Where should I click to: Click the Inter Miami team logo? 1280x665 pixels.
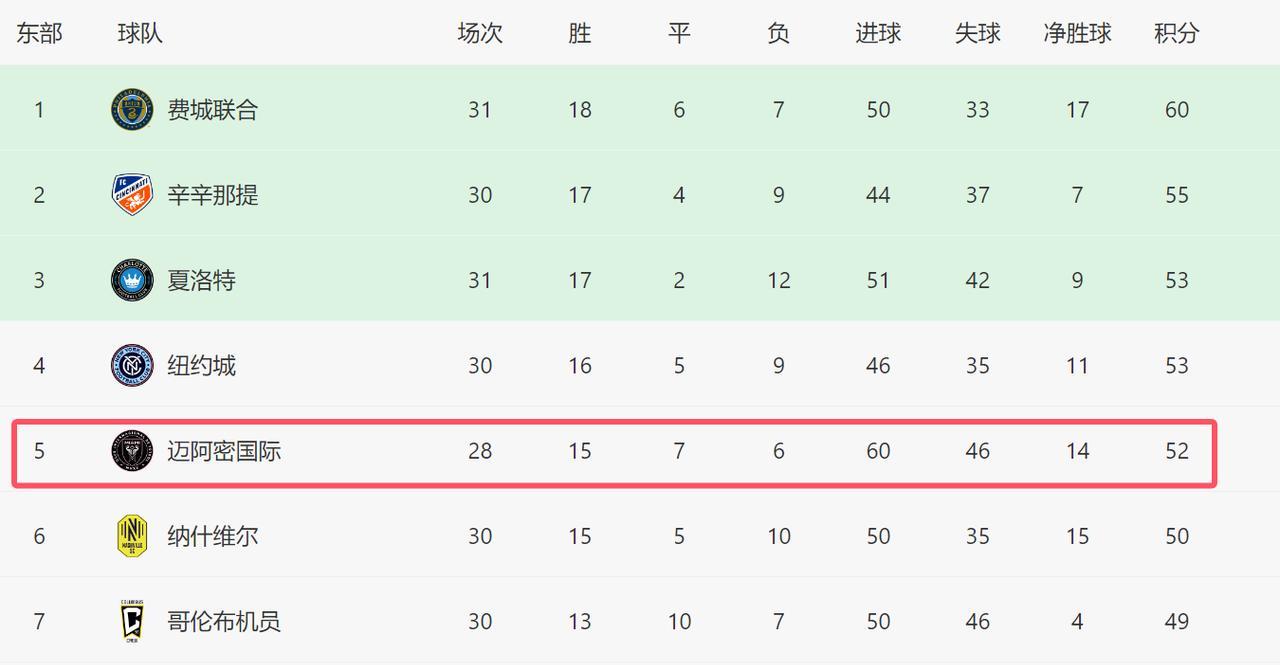click(132, 451)
